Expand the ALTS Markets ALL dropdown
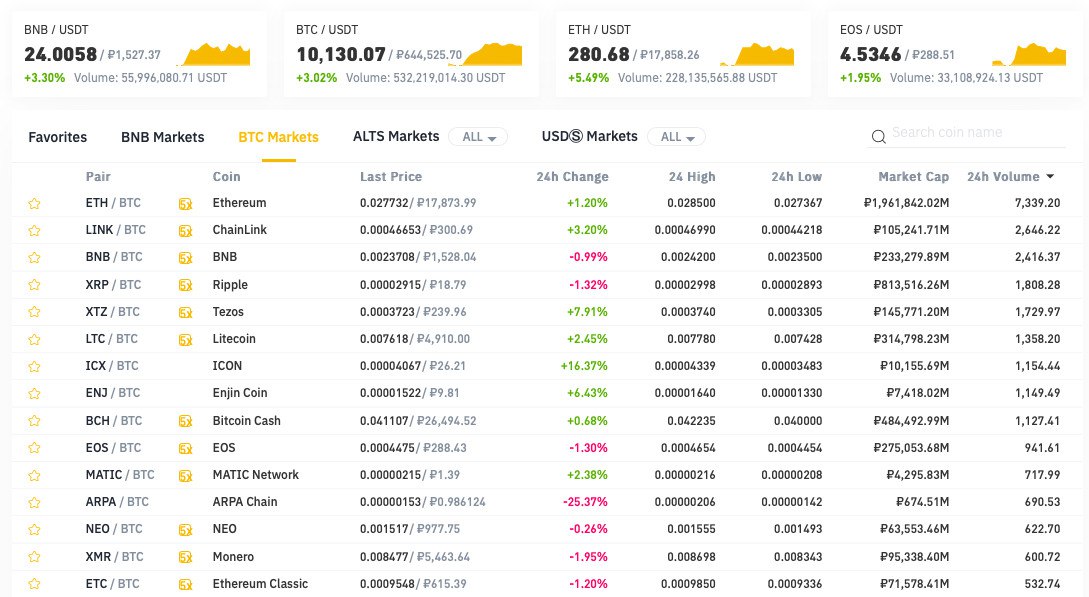 point(478,137)
